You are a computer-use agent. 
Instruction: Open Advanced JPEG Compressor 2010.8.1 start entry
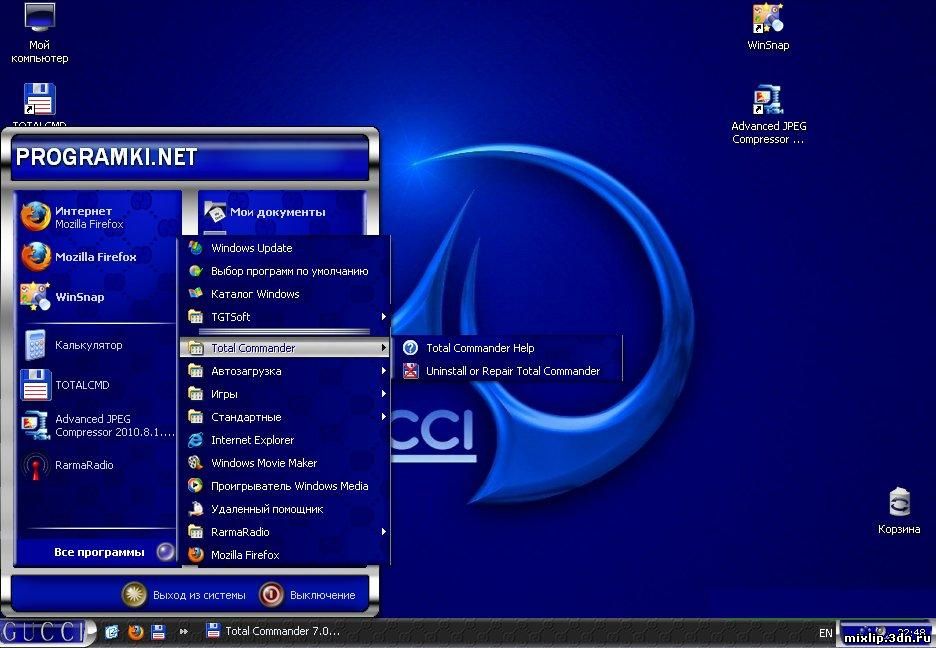tap(97, 425)
